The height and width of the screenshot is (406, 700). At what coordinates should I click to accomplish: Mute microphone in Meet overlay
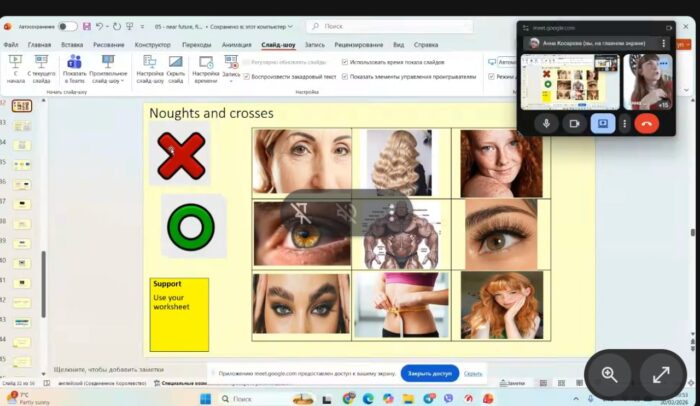[546, 123]
